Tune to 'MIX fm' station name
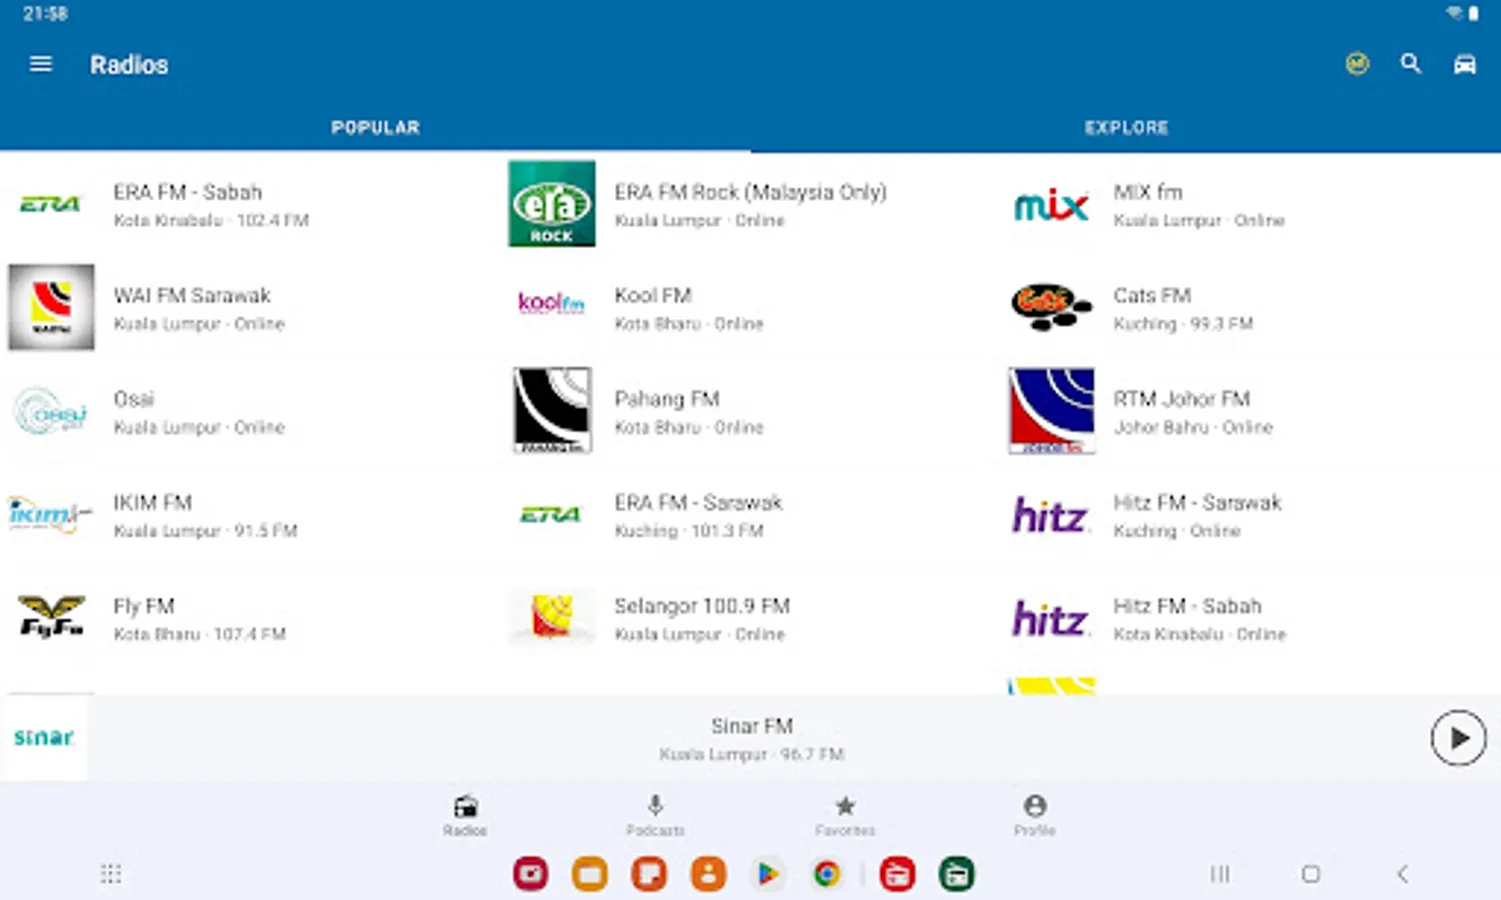The width and height of the screenshot is (1501, 900). click(x=1148, y=192)
